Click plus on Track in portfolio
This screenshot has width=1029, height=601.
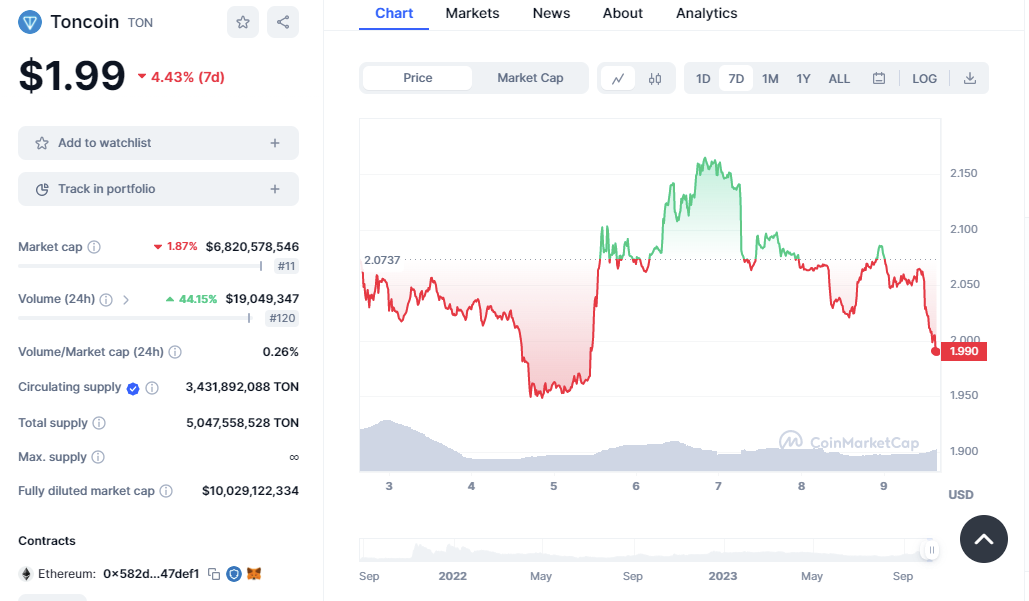click(275, 189)
